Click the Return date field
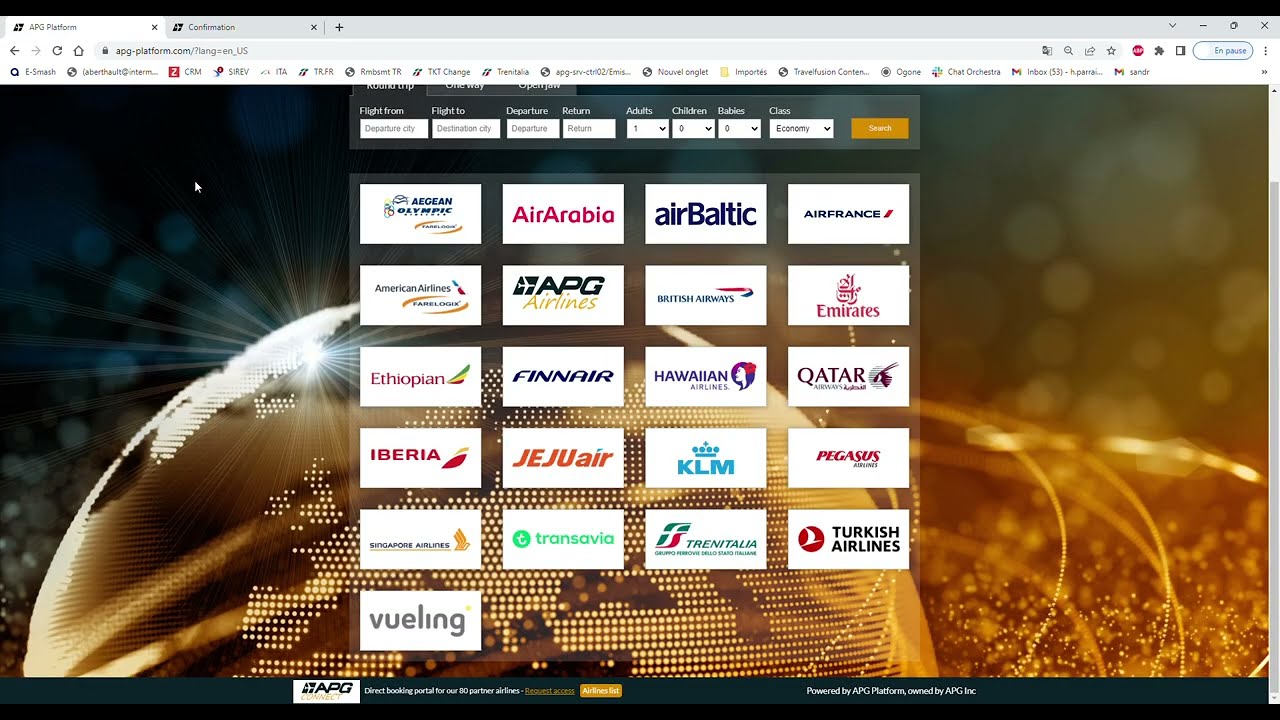1280x720 pixels. point(589,128)
